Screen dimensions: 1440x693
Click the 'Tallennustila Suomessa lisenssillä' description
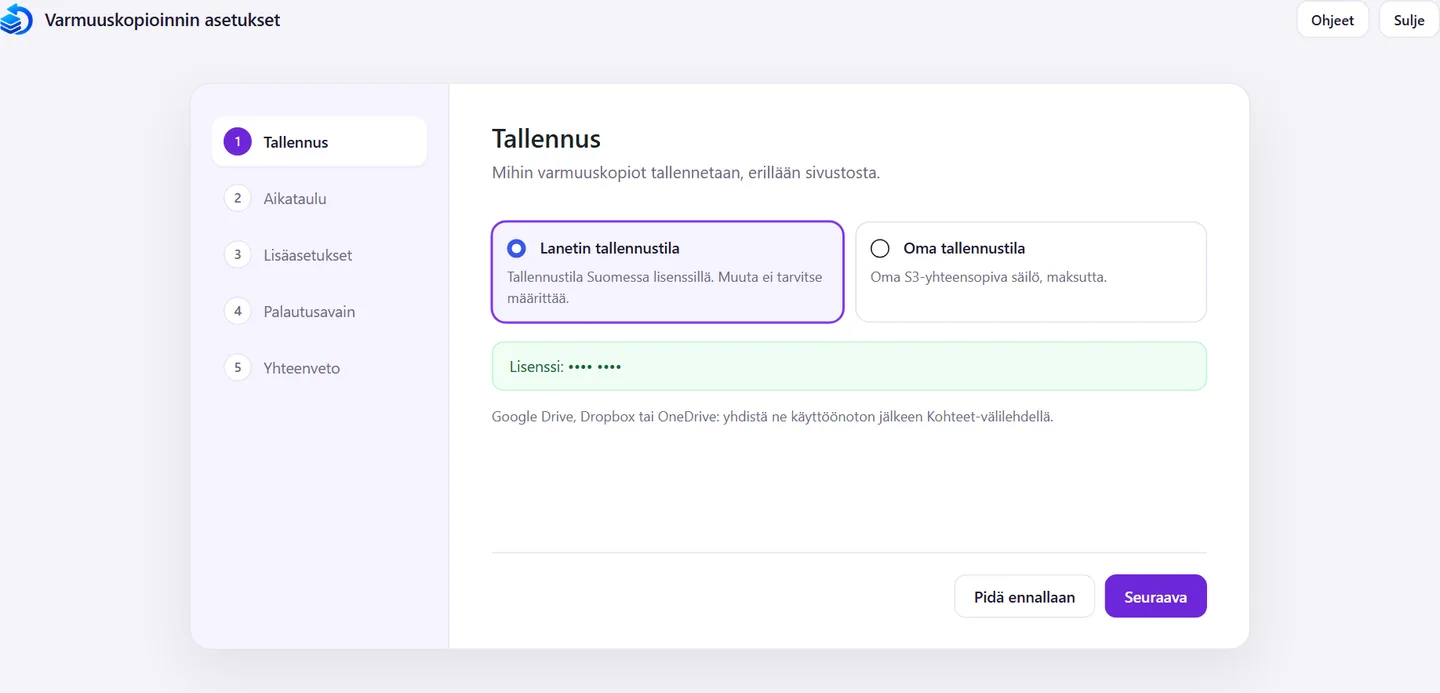(665, 287)
